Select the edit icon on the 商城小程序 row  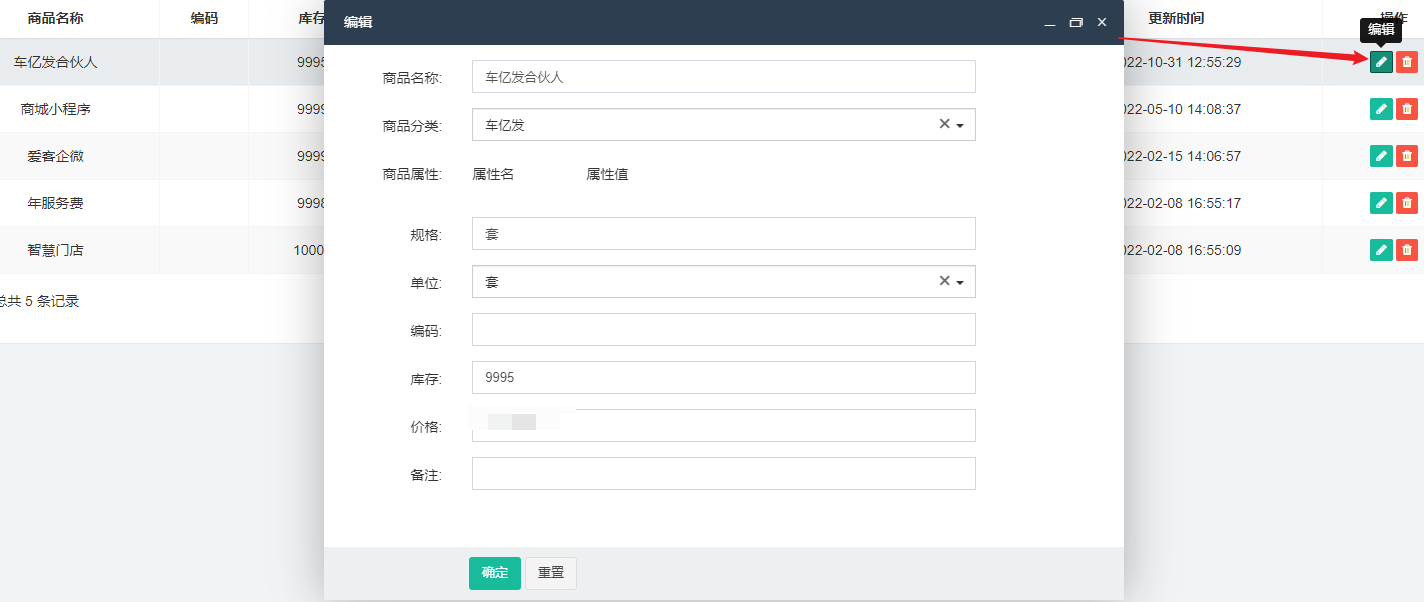pos(1381,109)
